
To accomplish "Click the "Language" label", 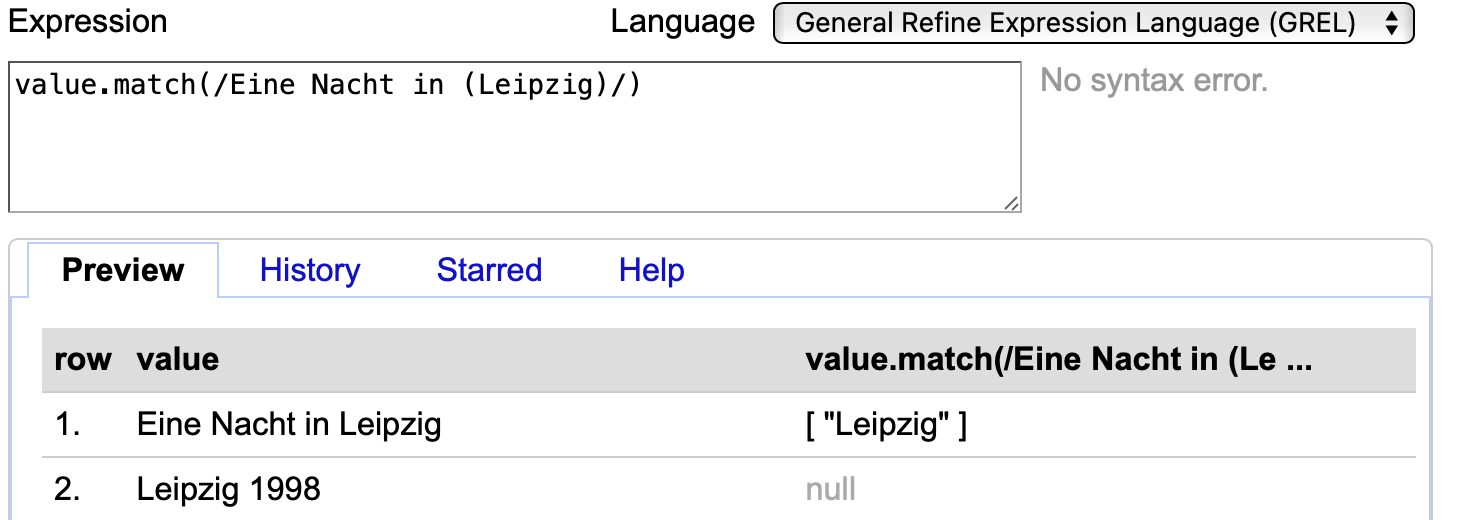I will (x=683, y=22).
